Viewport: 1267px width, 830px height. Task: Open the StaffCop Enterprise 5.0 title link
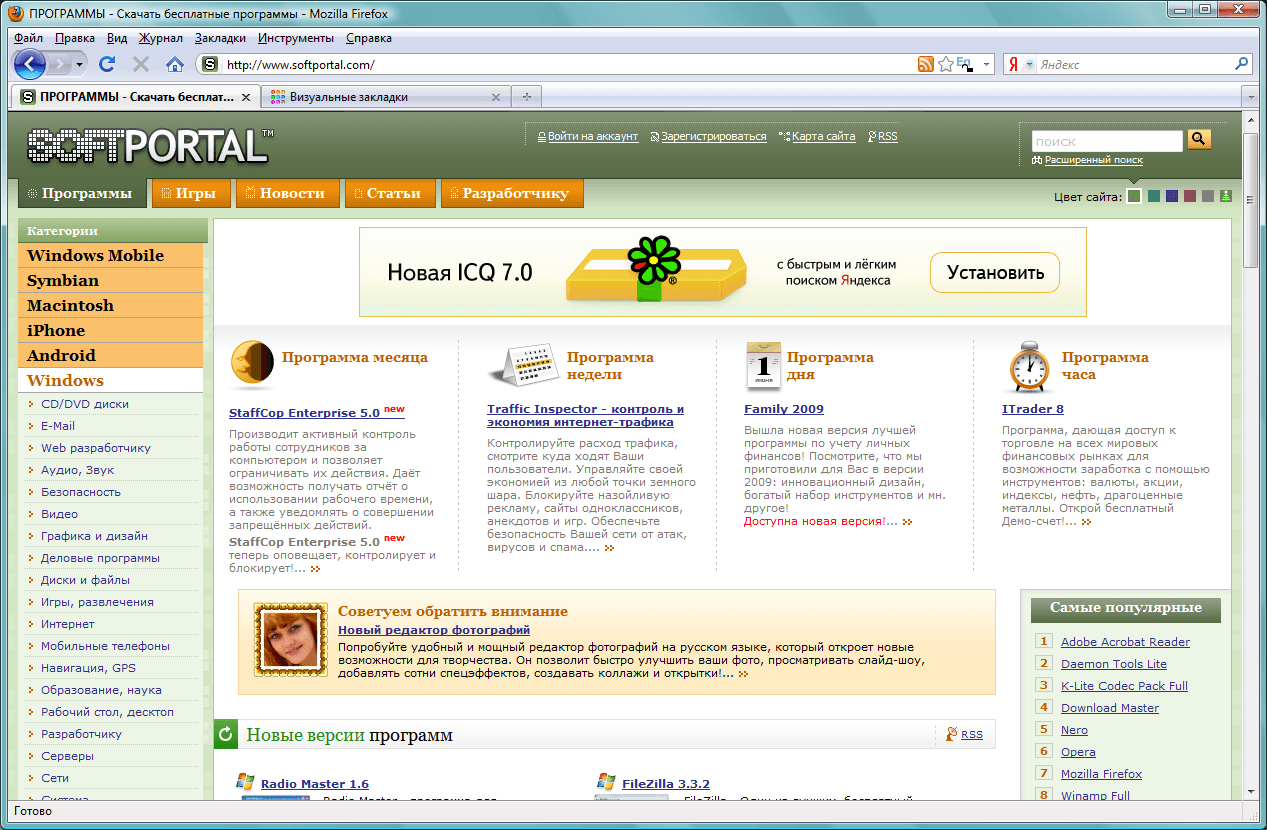pyautogui.click(x=304, y=412)
